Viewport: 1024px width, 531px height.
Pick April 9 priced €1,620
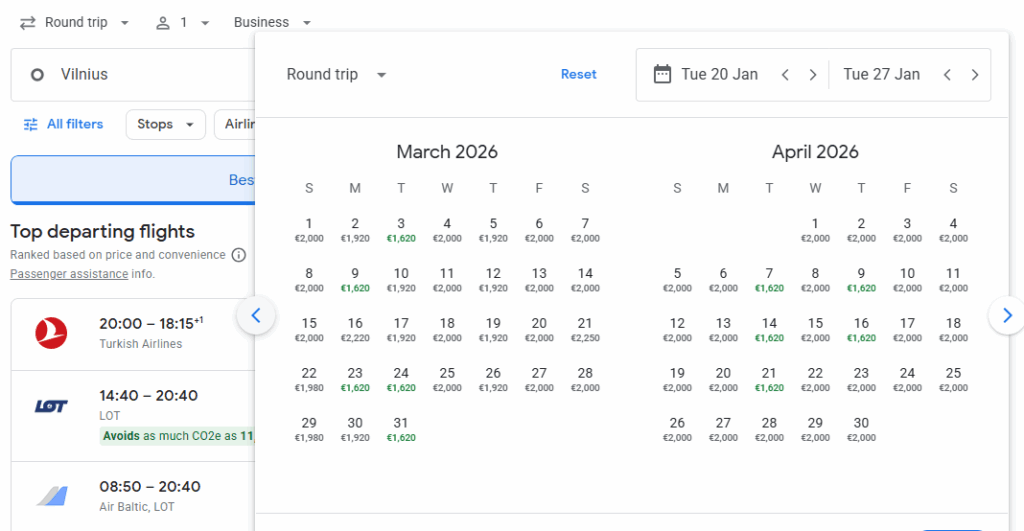pos(861,280)
